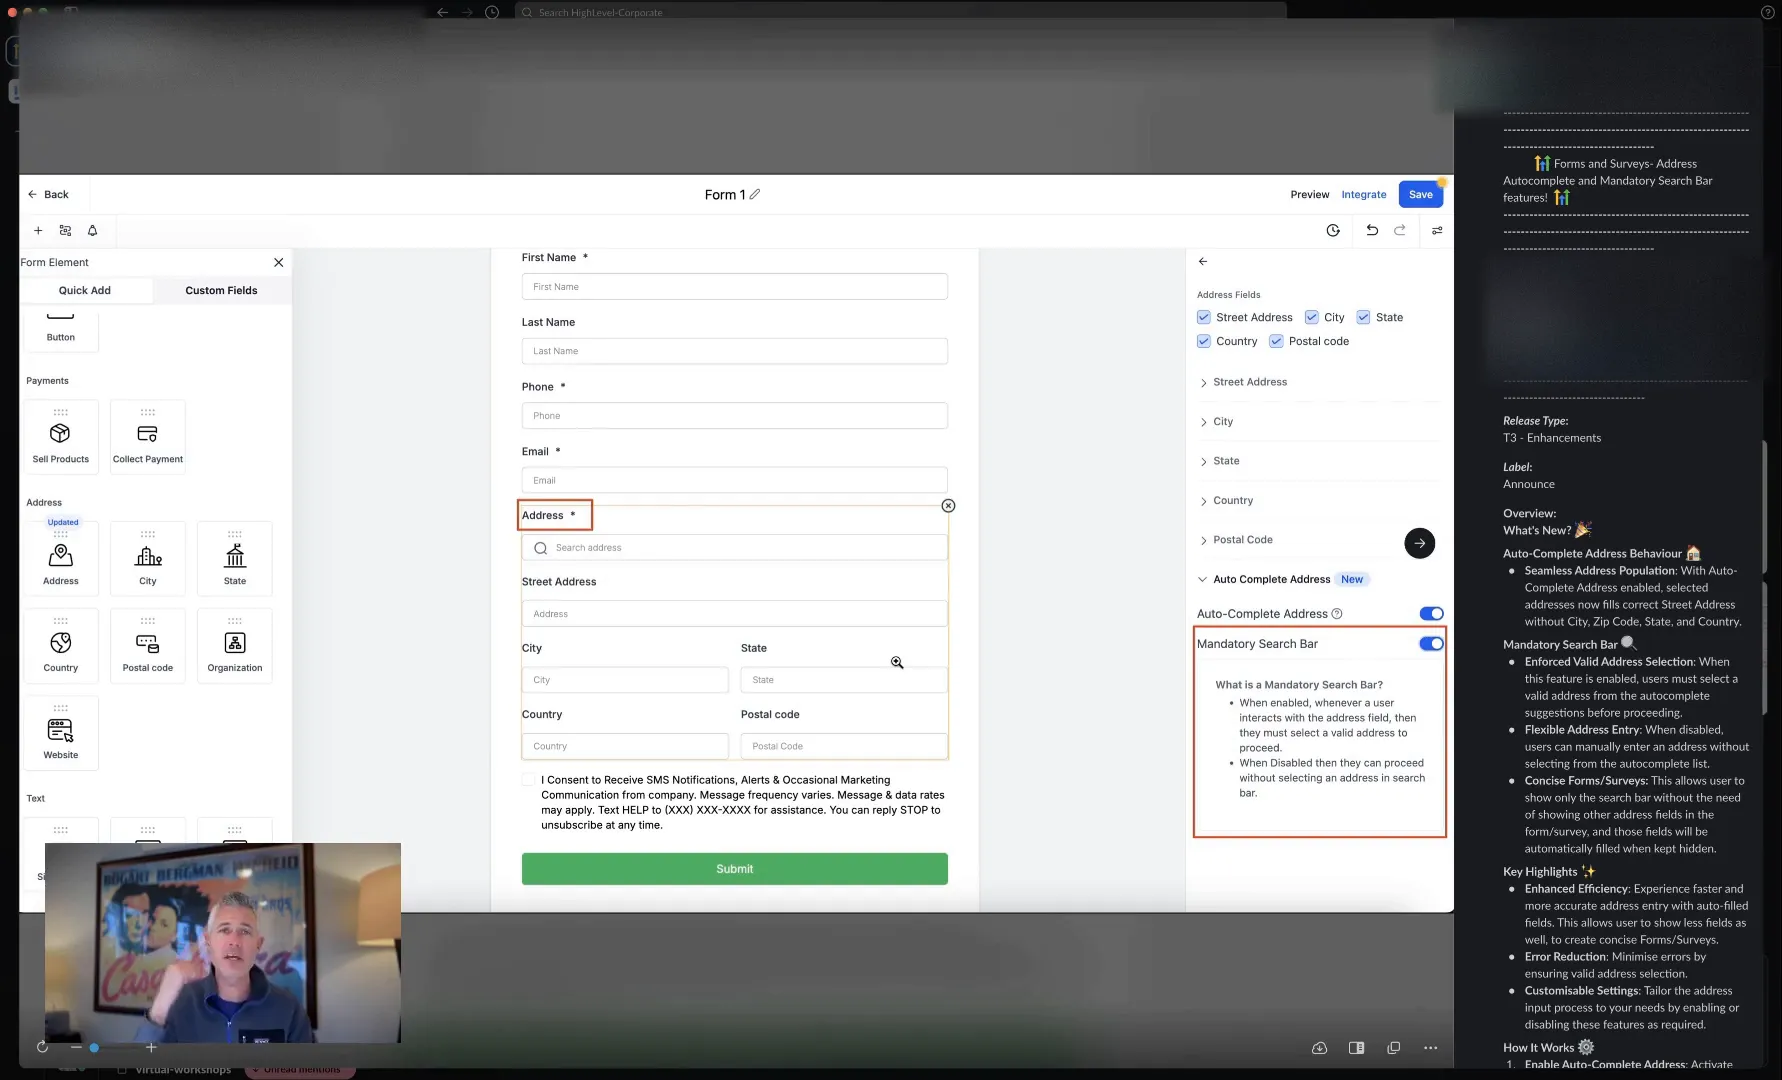This screenshot has height=1080, width=1782.
Task: Open the more options ellipsis
Action: pos(1430,1048)
